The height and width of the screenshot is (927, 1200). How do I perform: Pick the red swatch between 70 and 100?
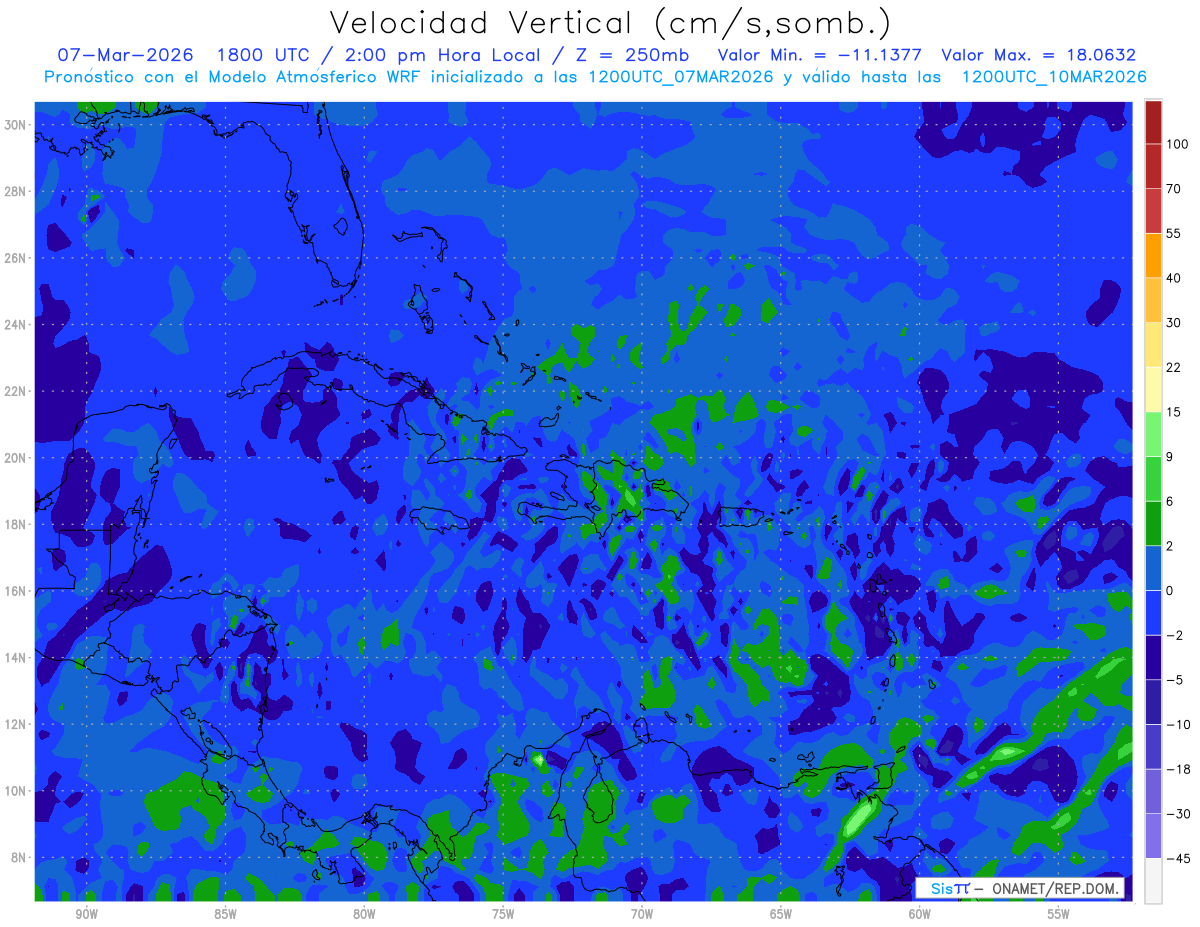1153,166
